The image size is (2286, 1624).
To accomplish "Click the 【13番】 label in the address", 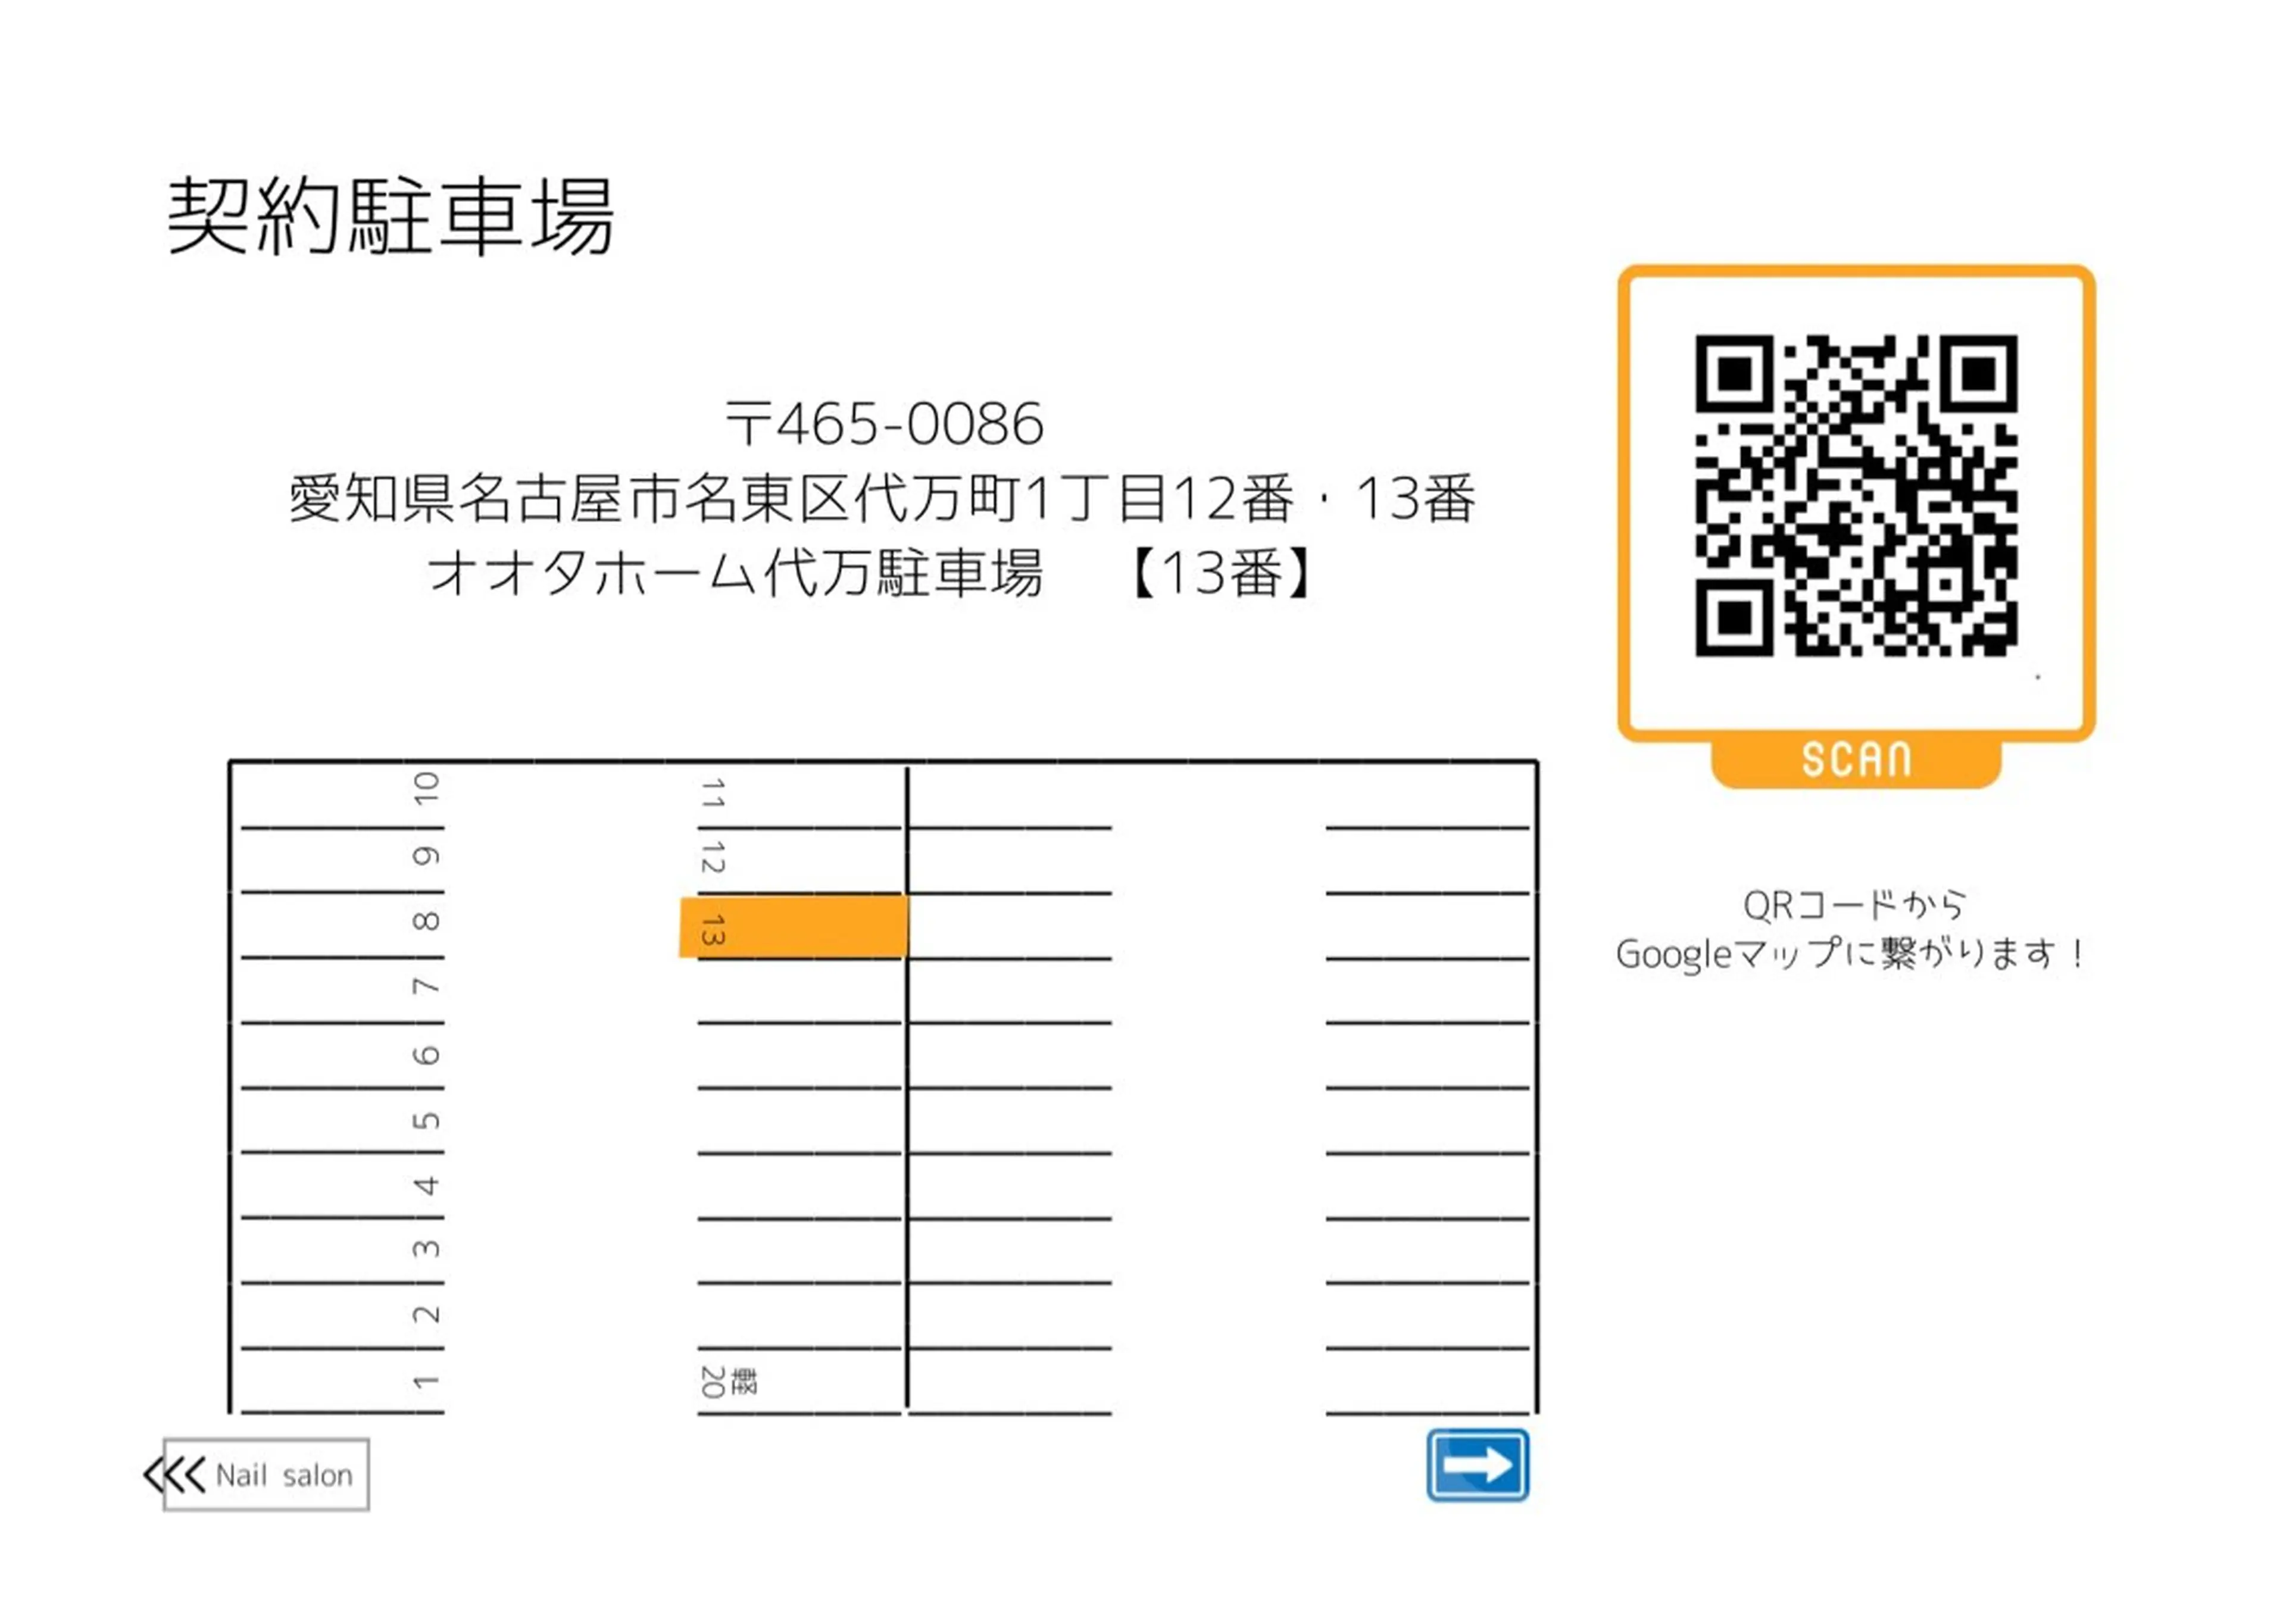I will [1221, 574].
